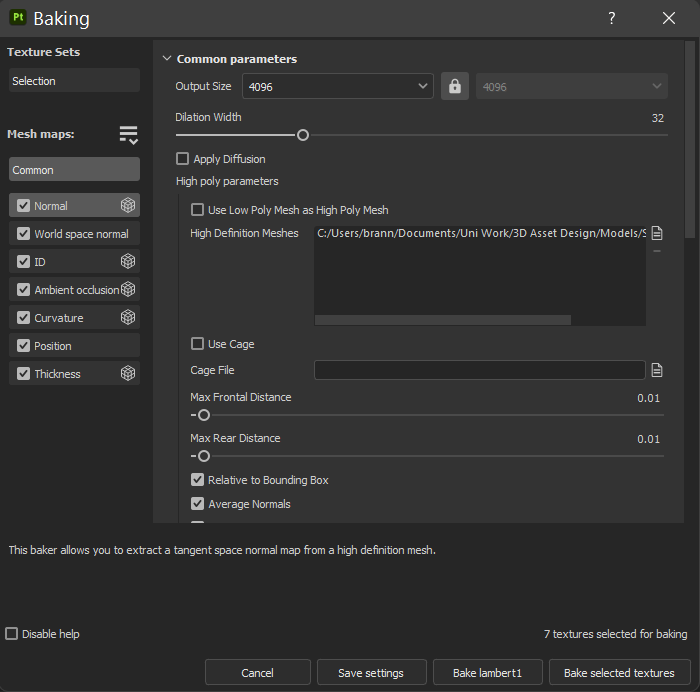Click the cube icon next to Normal
This screenshot has height=692, width=700.
(128, 206)
